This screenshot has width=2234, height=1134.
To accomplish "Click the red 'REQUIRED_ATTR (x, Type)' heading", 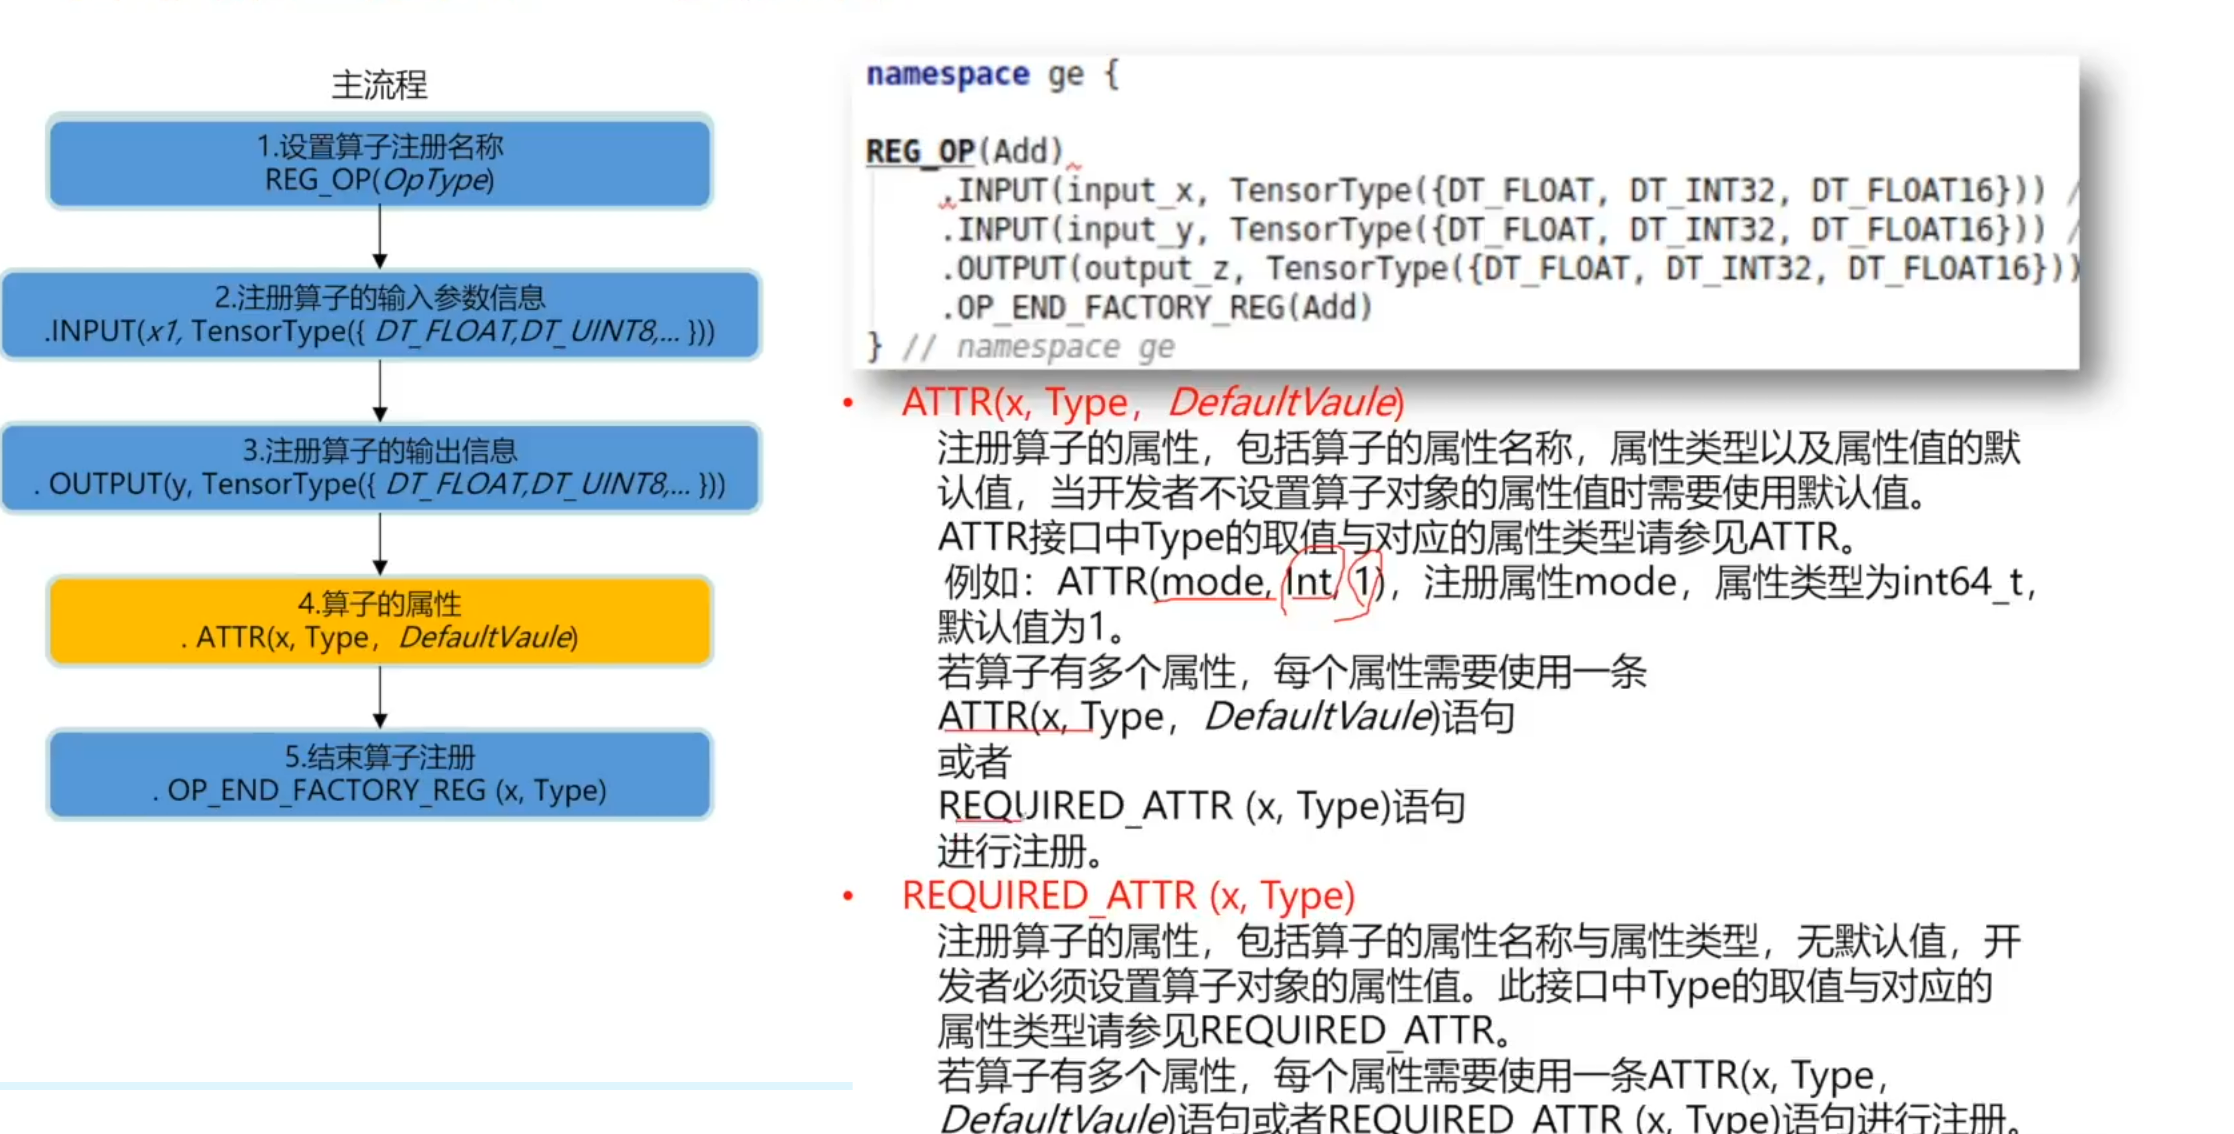I will 1128,895.
